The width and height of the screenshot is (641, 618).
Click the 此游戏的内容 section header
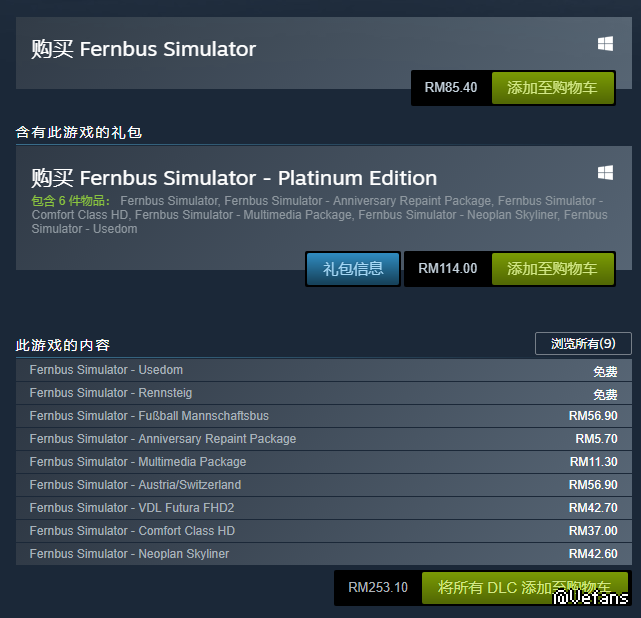click(63, 345)
